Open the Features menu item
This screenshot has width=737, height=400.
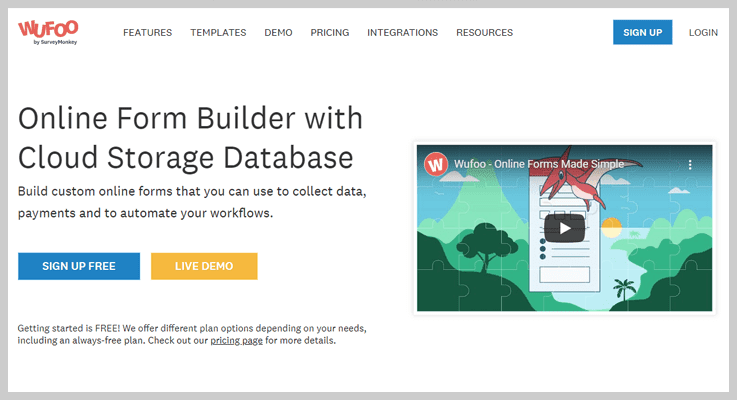pyautogui.click(x=148, y=32)
